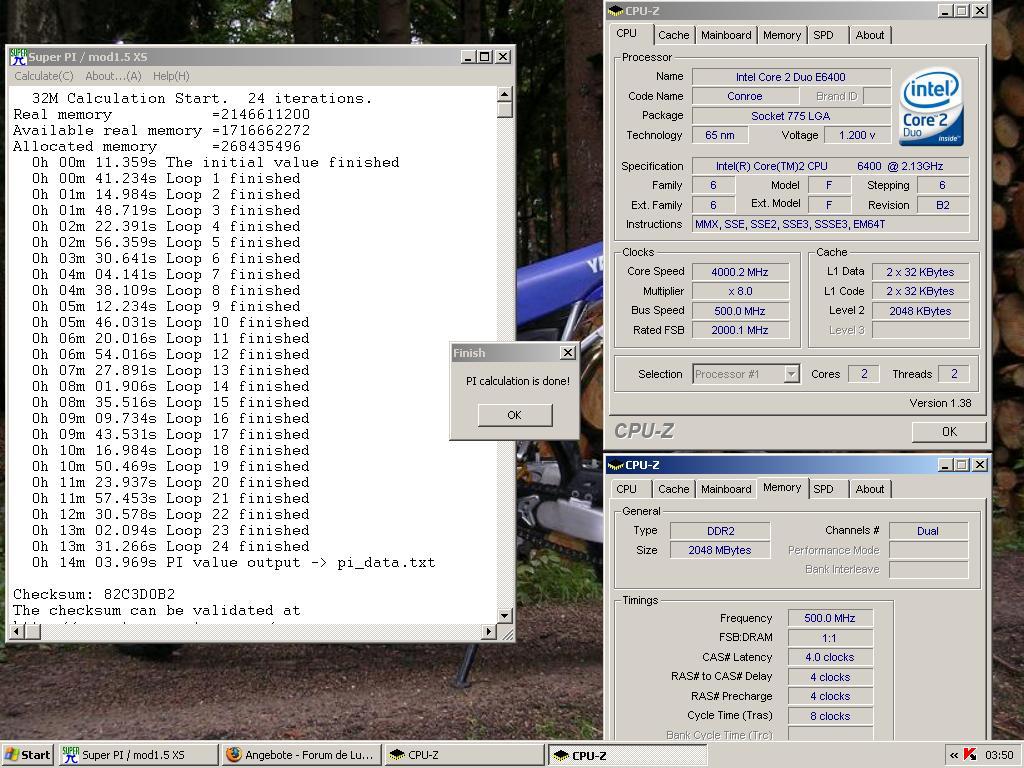Open the Help(H) menu in Super PI

(x=171, y=76)
